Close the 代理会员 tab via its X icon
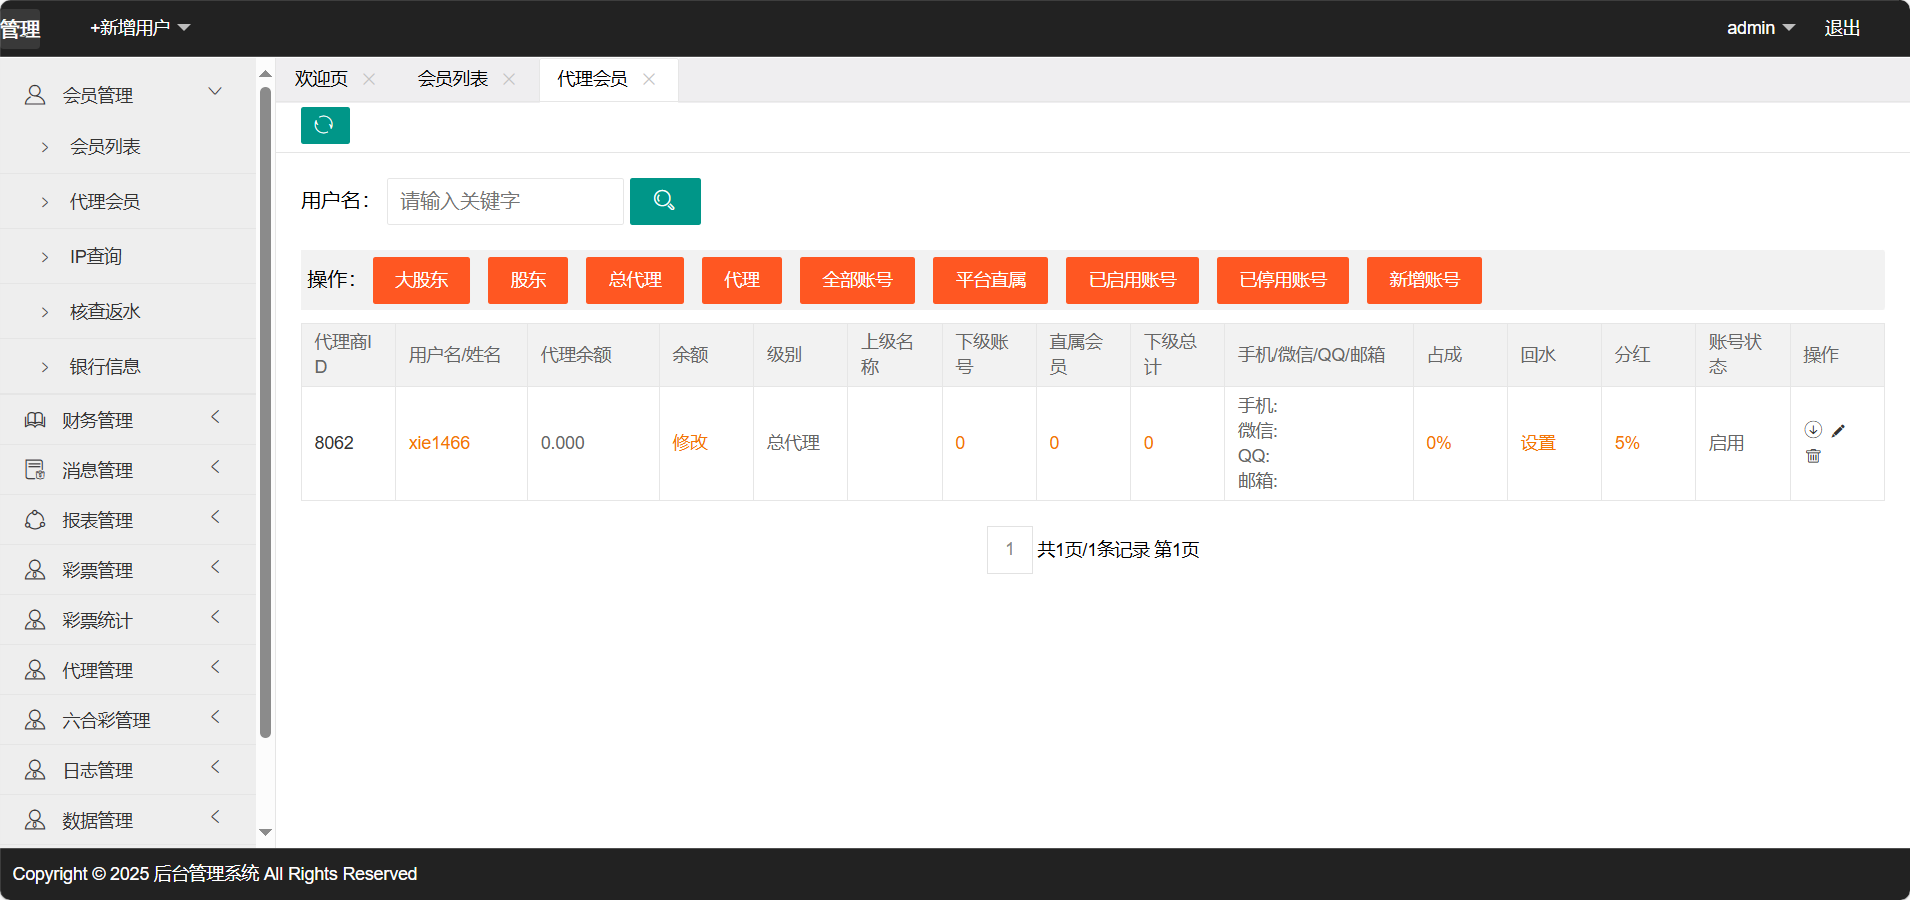 [649, 79]
